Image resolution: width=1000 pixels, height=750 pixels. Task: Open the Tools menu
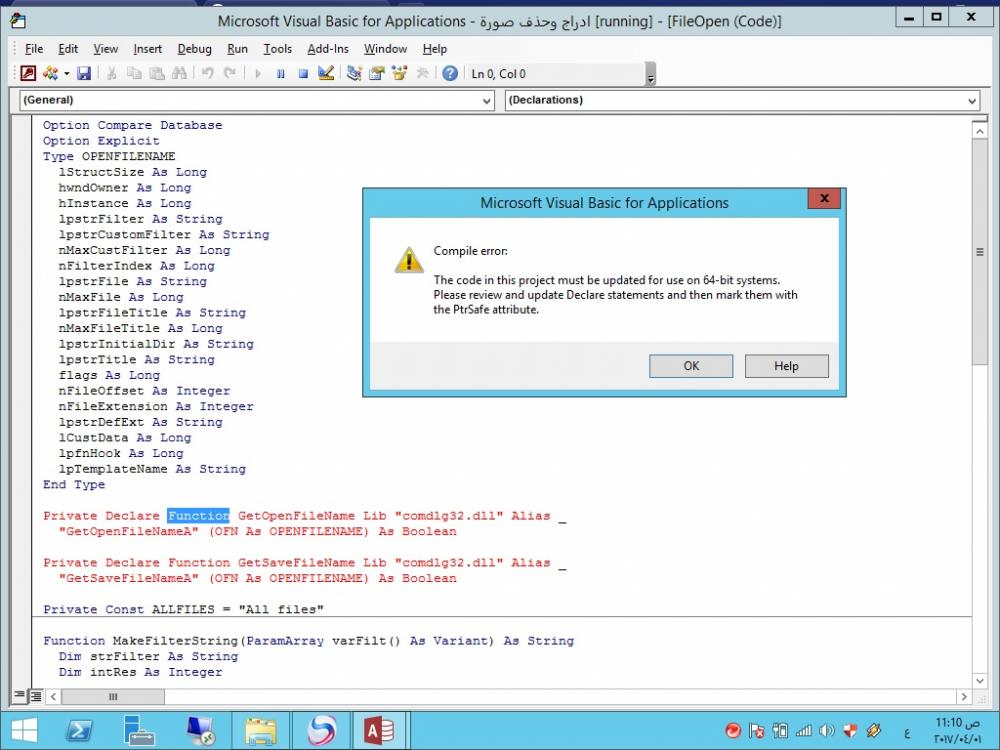277,49
